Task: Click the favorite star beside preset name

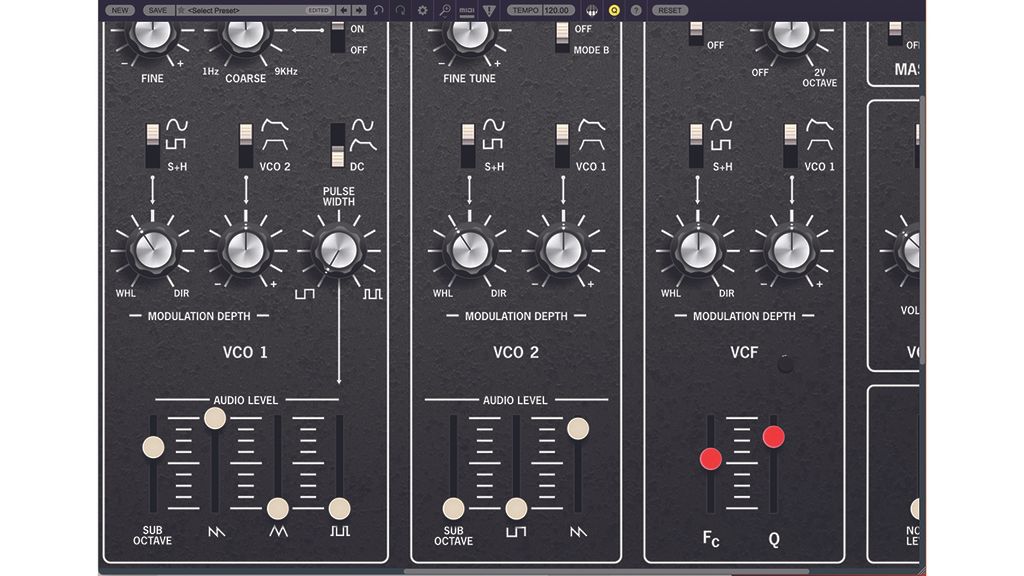Action: pos(183,10)
